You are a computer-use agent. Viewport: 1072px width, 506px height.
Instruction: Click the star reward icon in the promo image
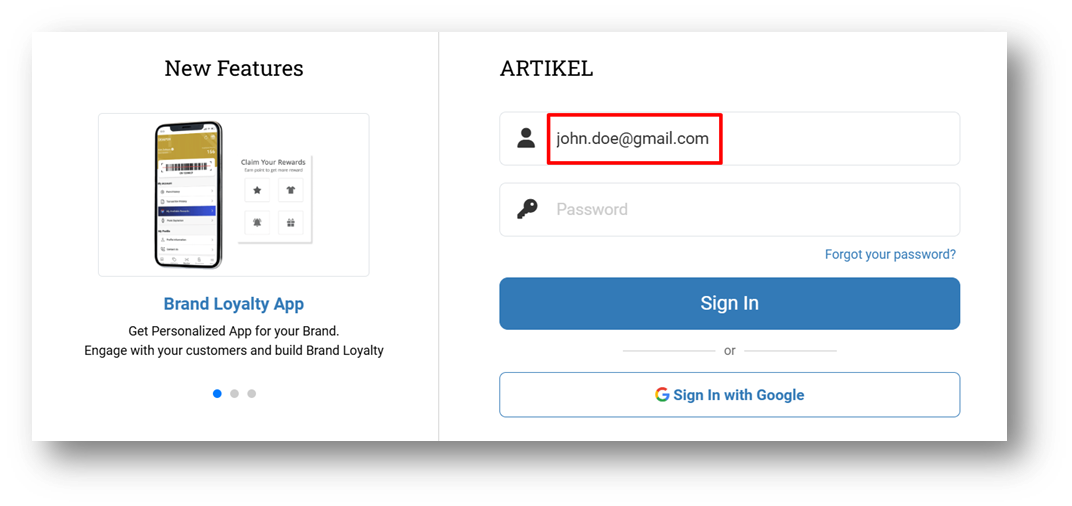pyautogui.click(x=257, y=190)
